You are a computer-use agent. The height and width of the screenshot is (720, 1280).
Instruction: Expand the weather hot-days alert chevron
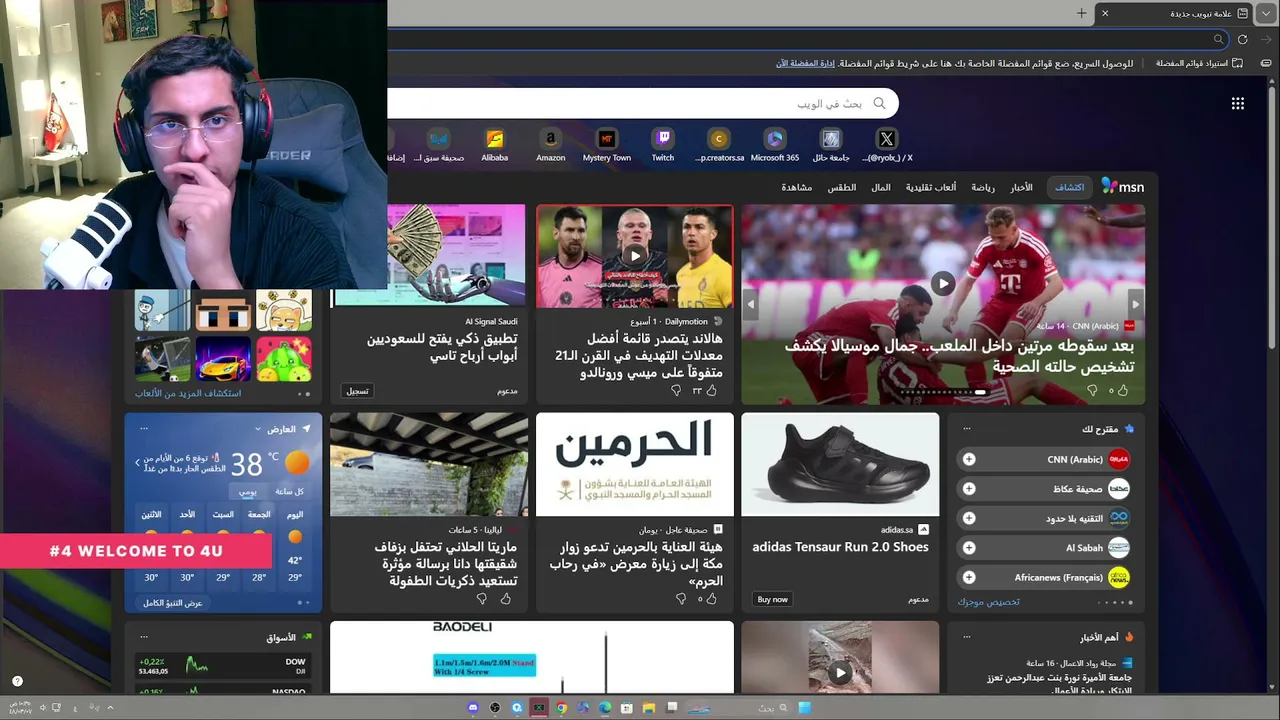coord(137,463)
